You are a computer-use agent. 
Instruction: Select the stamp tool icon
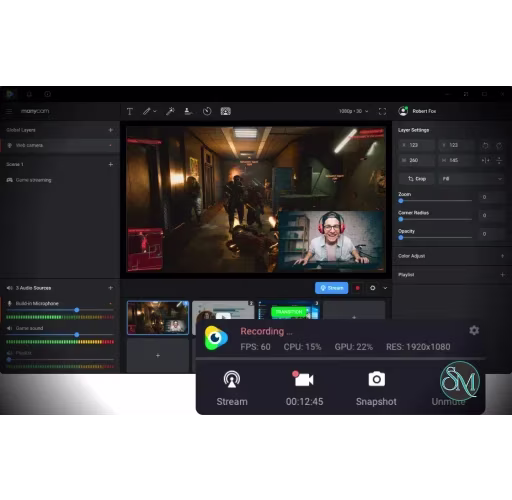pos(188,111)
